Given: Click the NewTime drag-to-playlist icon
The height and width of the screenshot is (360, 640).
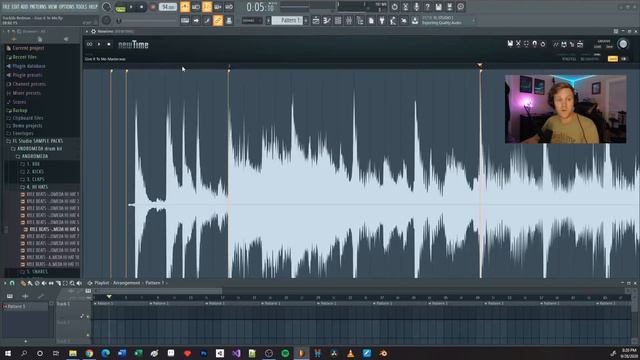Looking at the screenshot, I should (580, 44).
